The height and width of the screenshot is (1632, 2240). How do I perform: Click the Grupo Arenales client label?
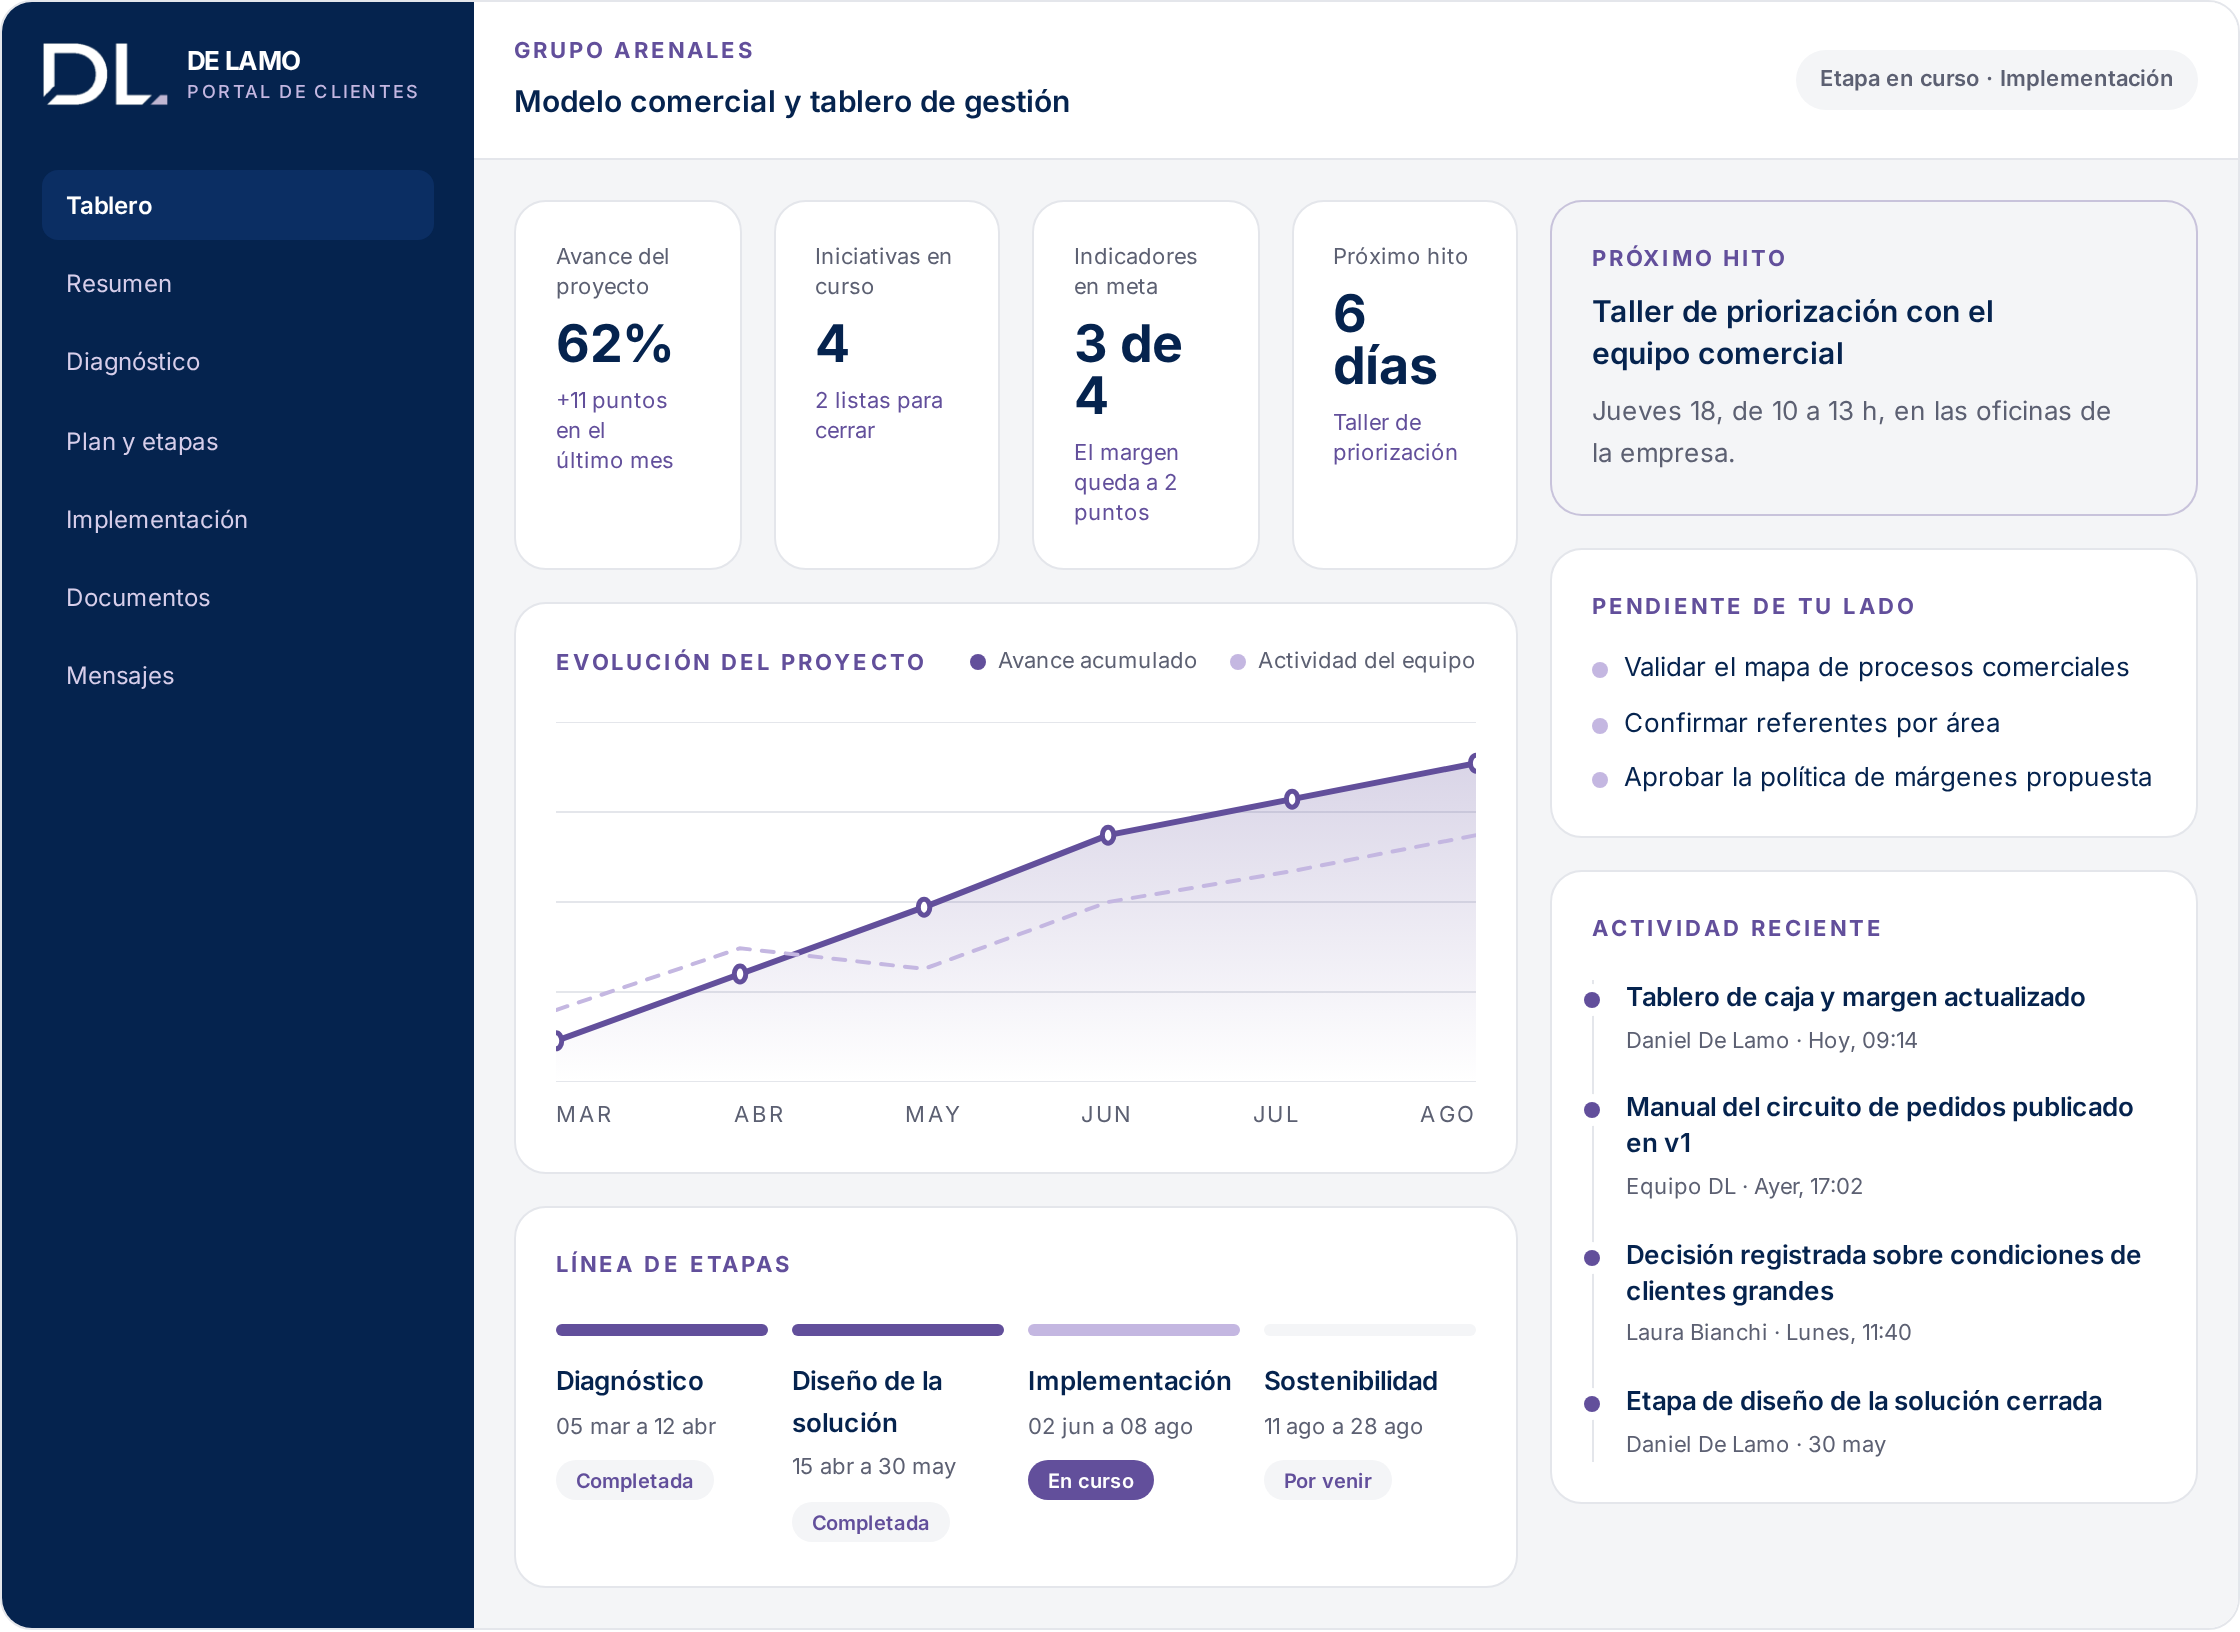[x=634, y=50]
